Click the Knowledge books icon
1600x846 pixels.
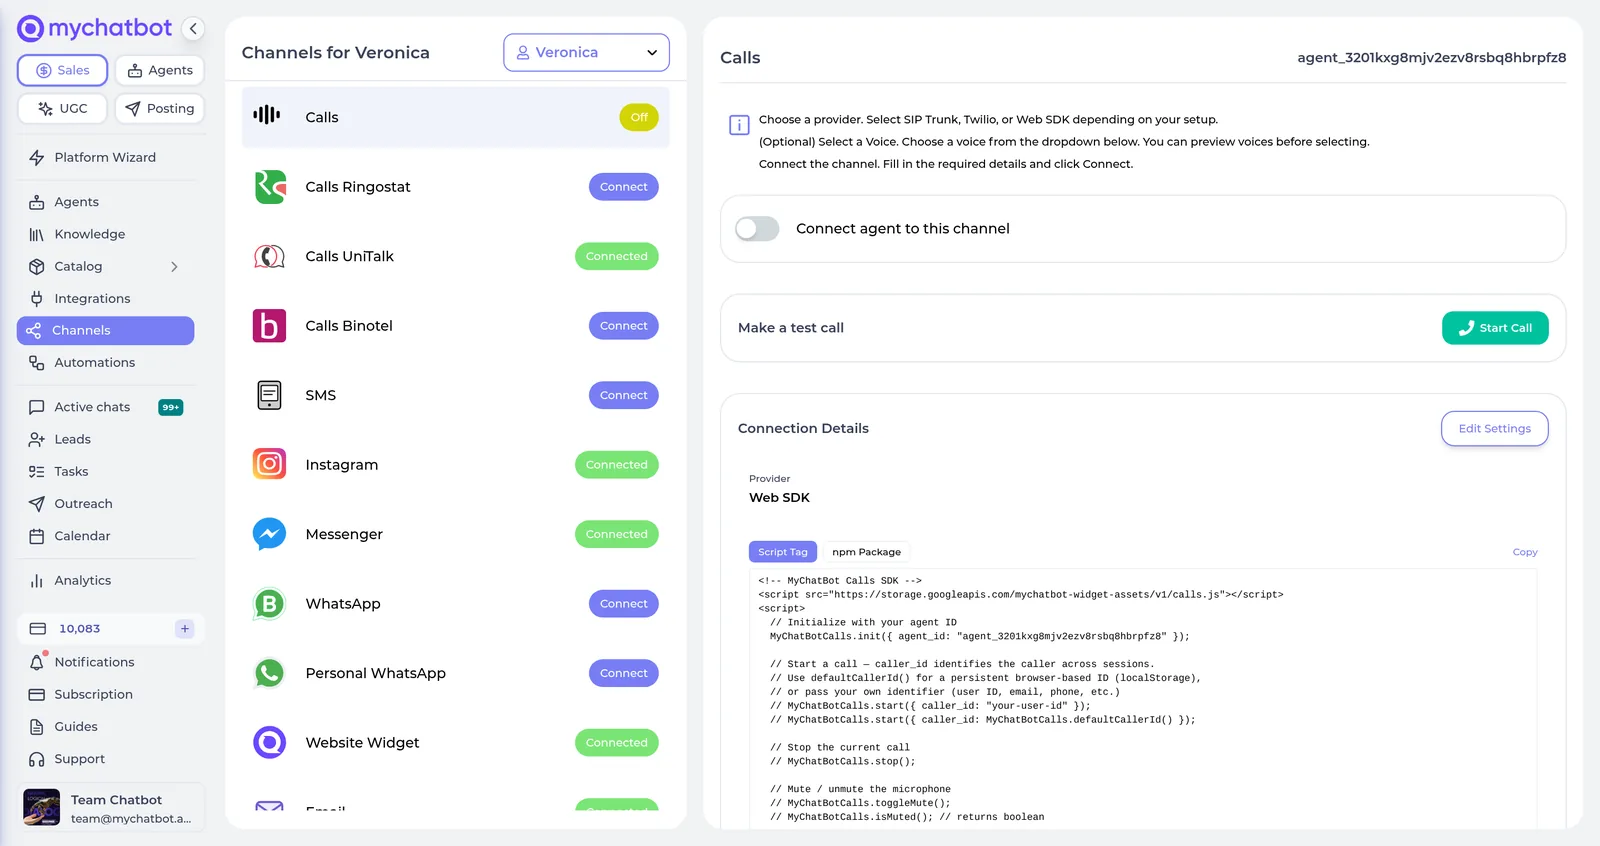click(37, 234)
